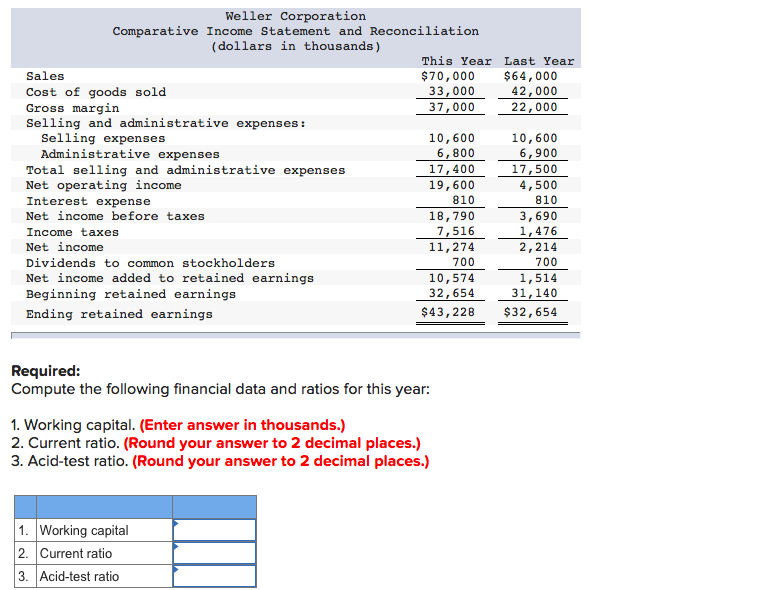The height and width of the screenshot is (590, 764).
Task: Click the 'Ending retained earnings' label
Action: (x=119, y=314)
